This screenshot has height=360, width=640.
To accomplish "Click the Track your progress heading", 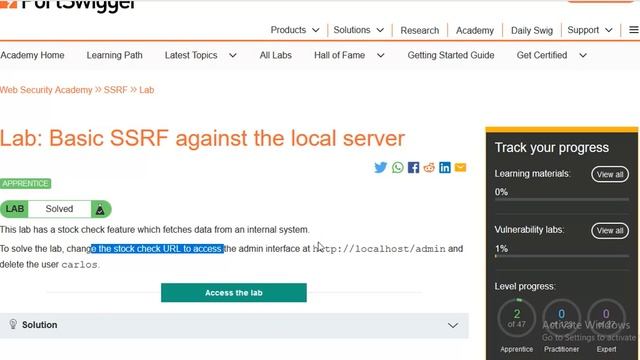I will tap(551, 147).
